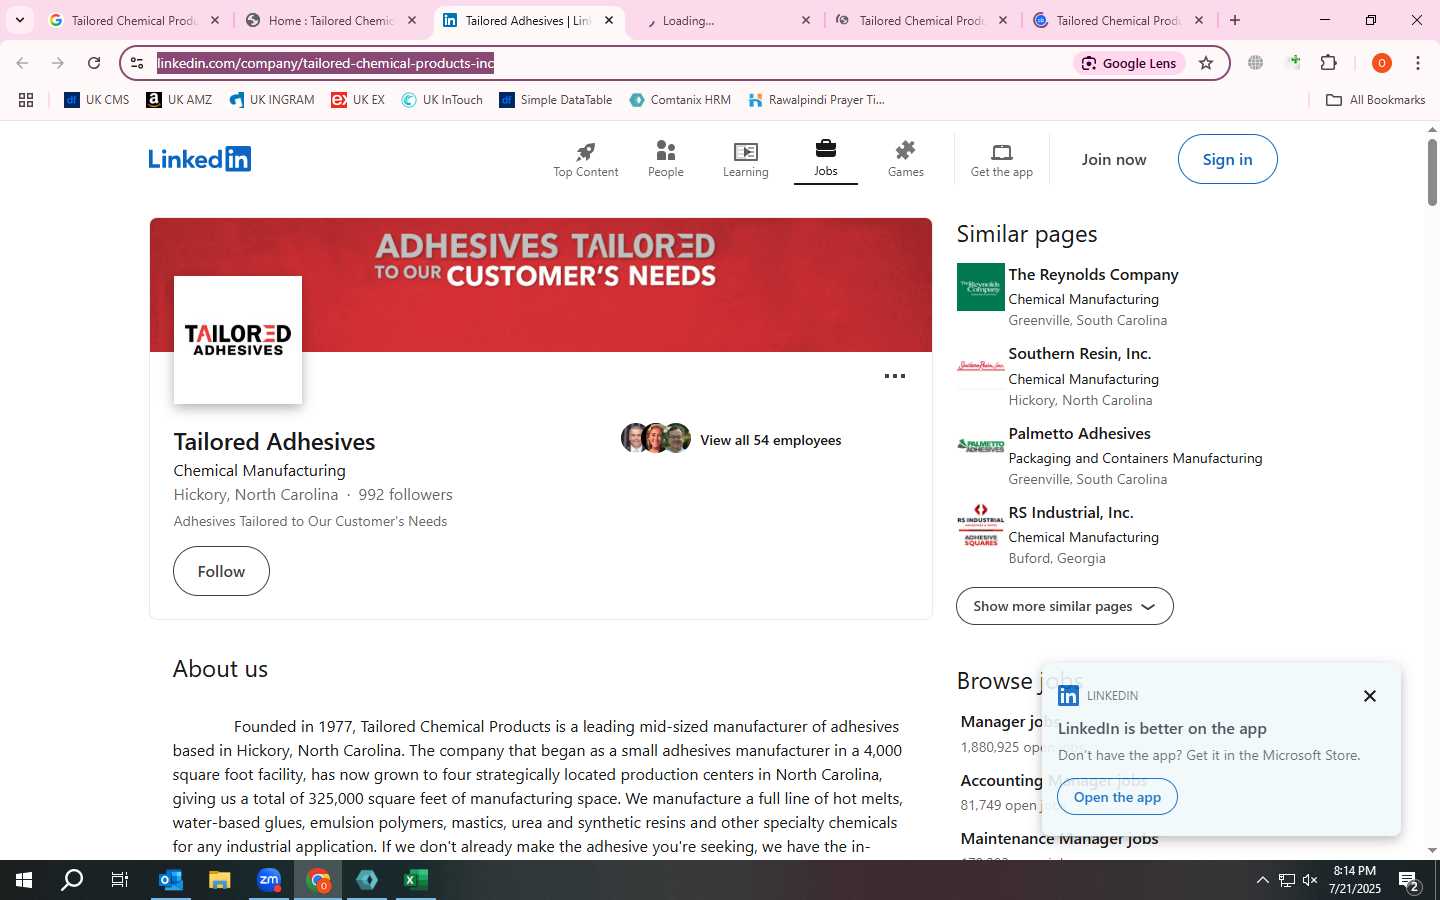1440x900 pixels.
Task: Open the Tailored Adhesives company logo
Action: point(238,340)
